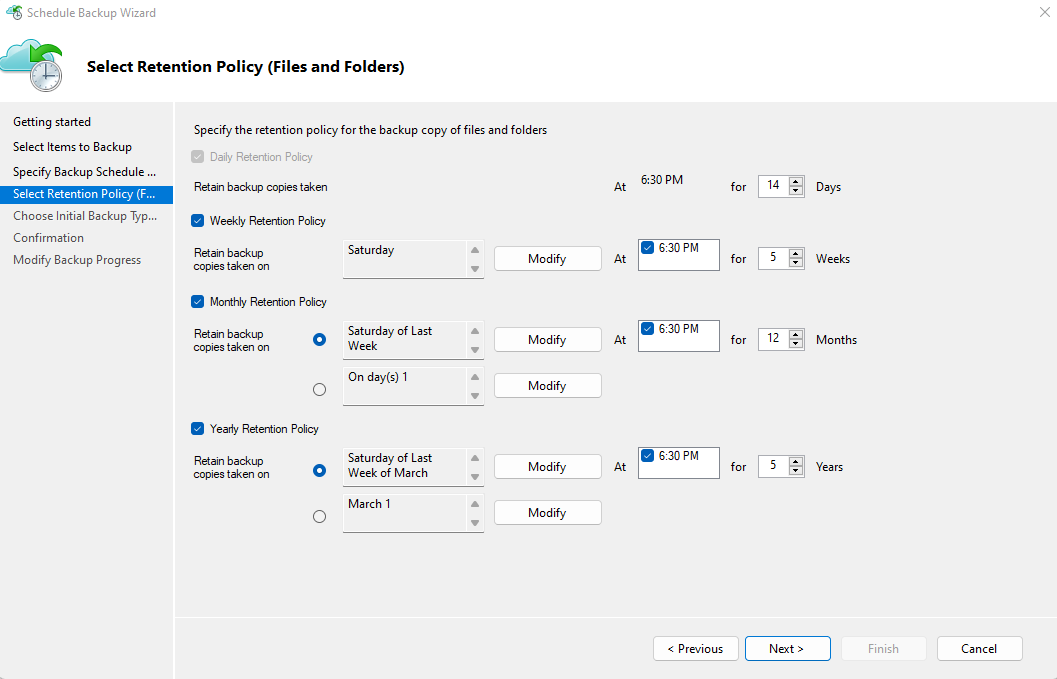Click the yearly retention years value field

coord(773,465)
